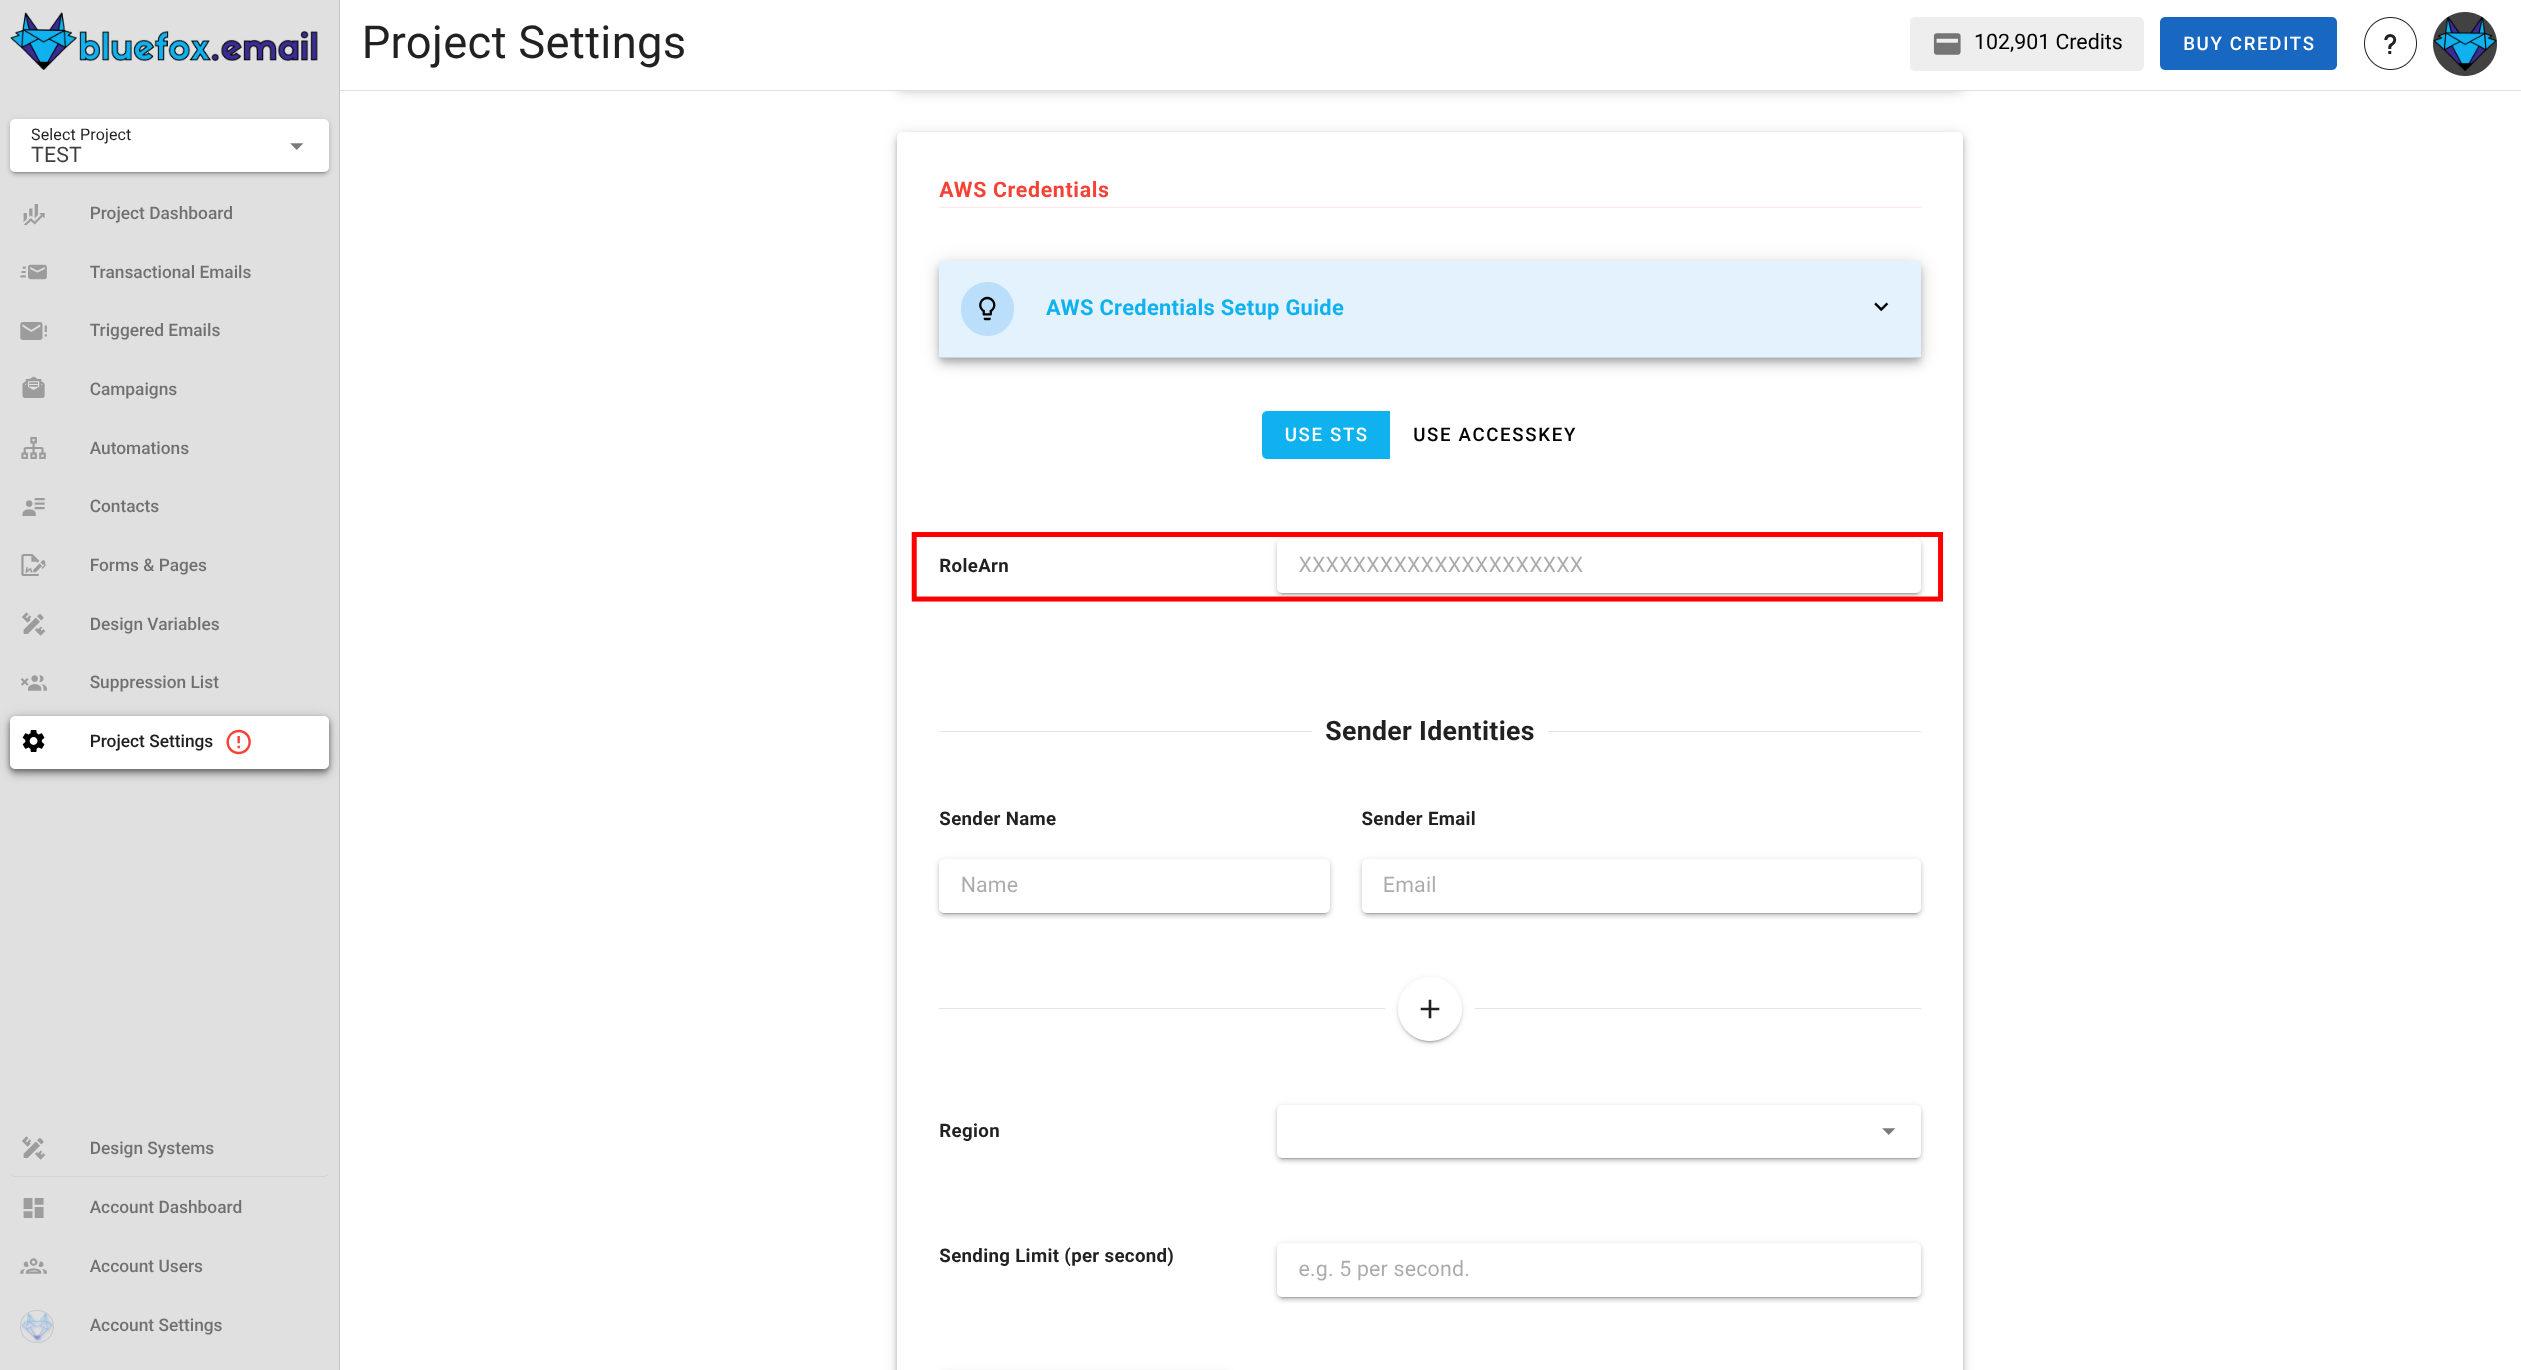This screenshot has height=1370, width=2521.
Task: Open the Suppression List icon
Action: coord(33,682)
